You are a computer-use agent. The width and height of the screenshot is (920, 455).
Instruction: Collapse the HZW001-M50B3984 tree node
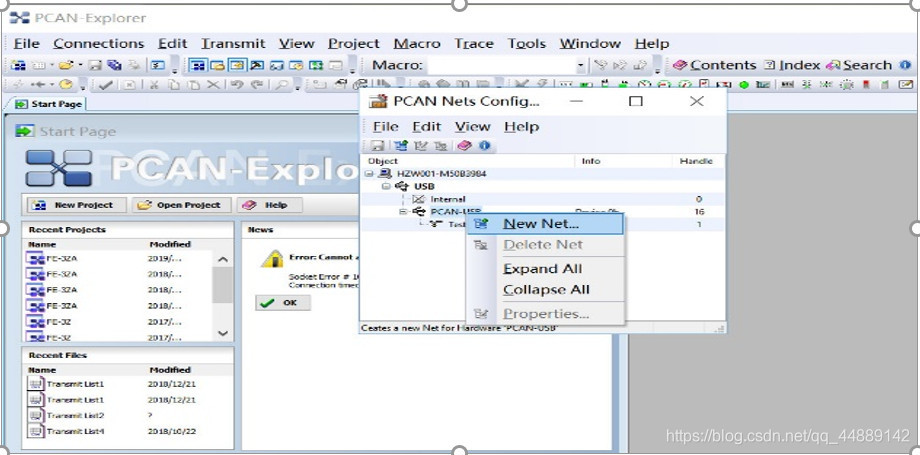(x=368, y=174)
